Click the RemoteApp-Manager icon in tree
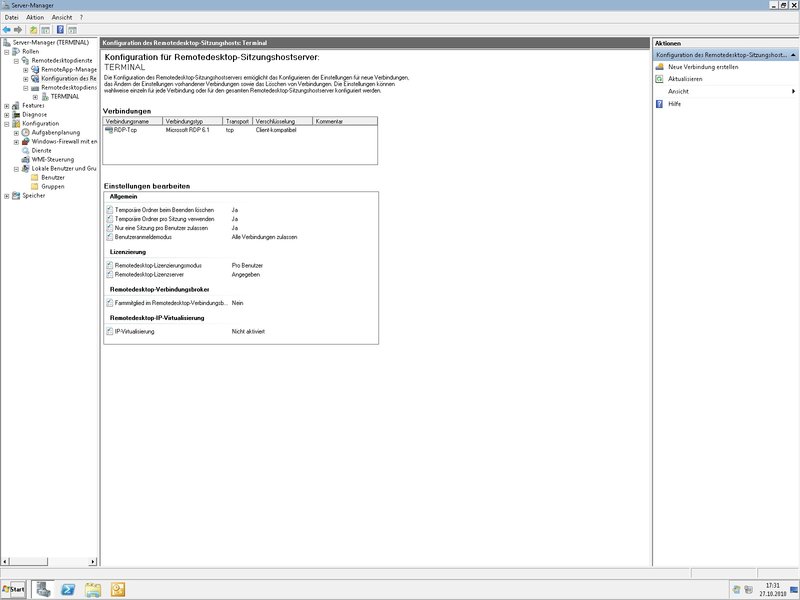 pos(35,69)
